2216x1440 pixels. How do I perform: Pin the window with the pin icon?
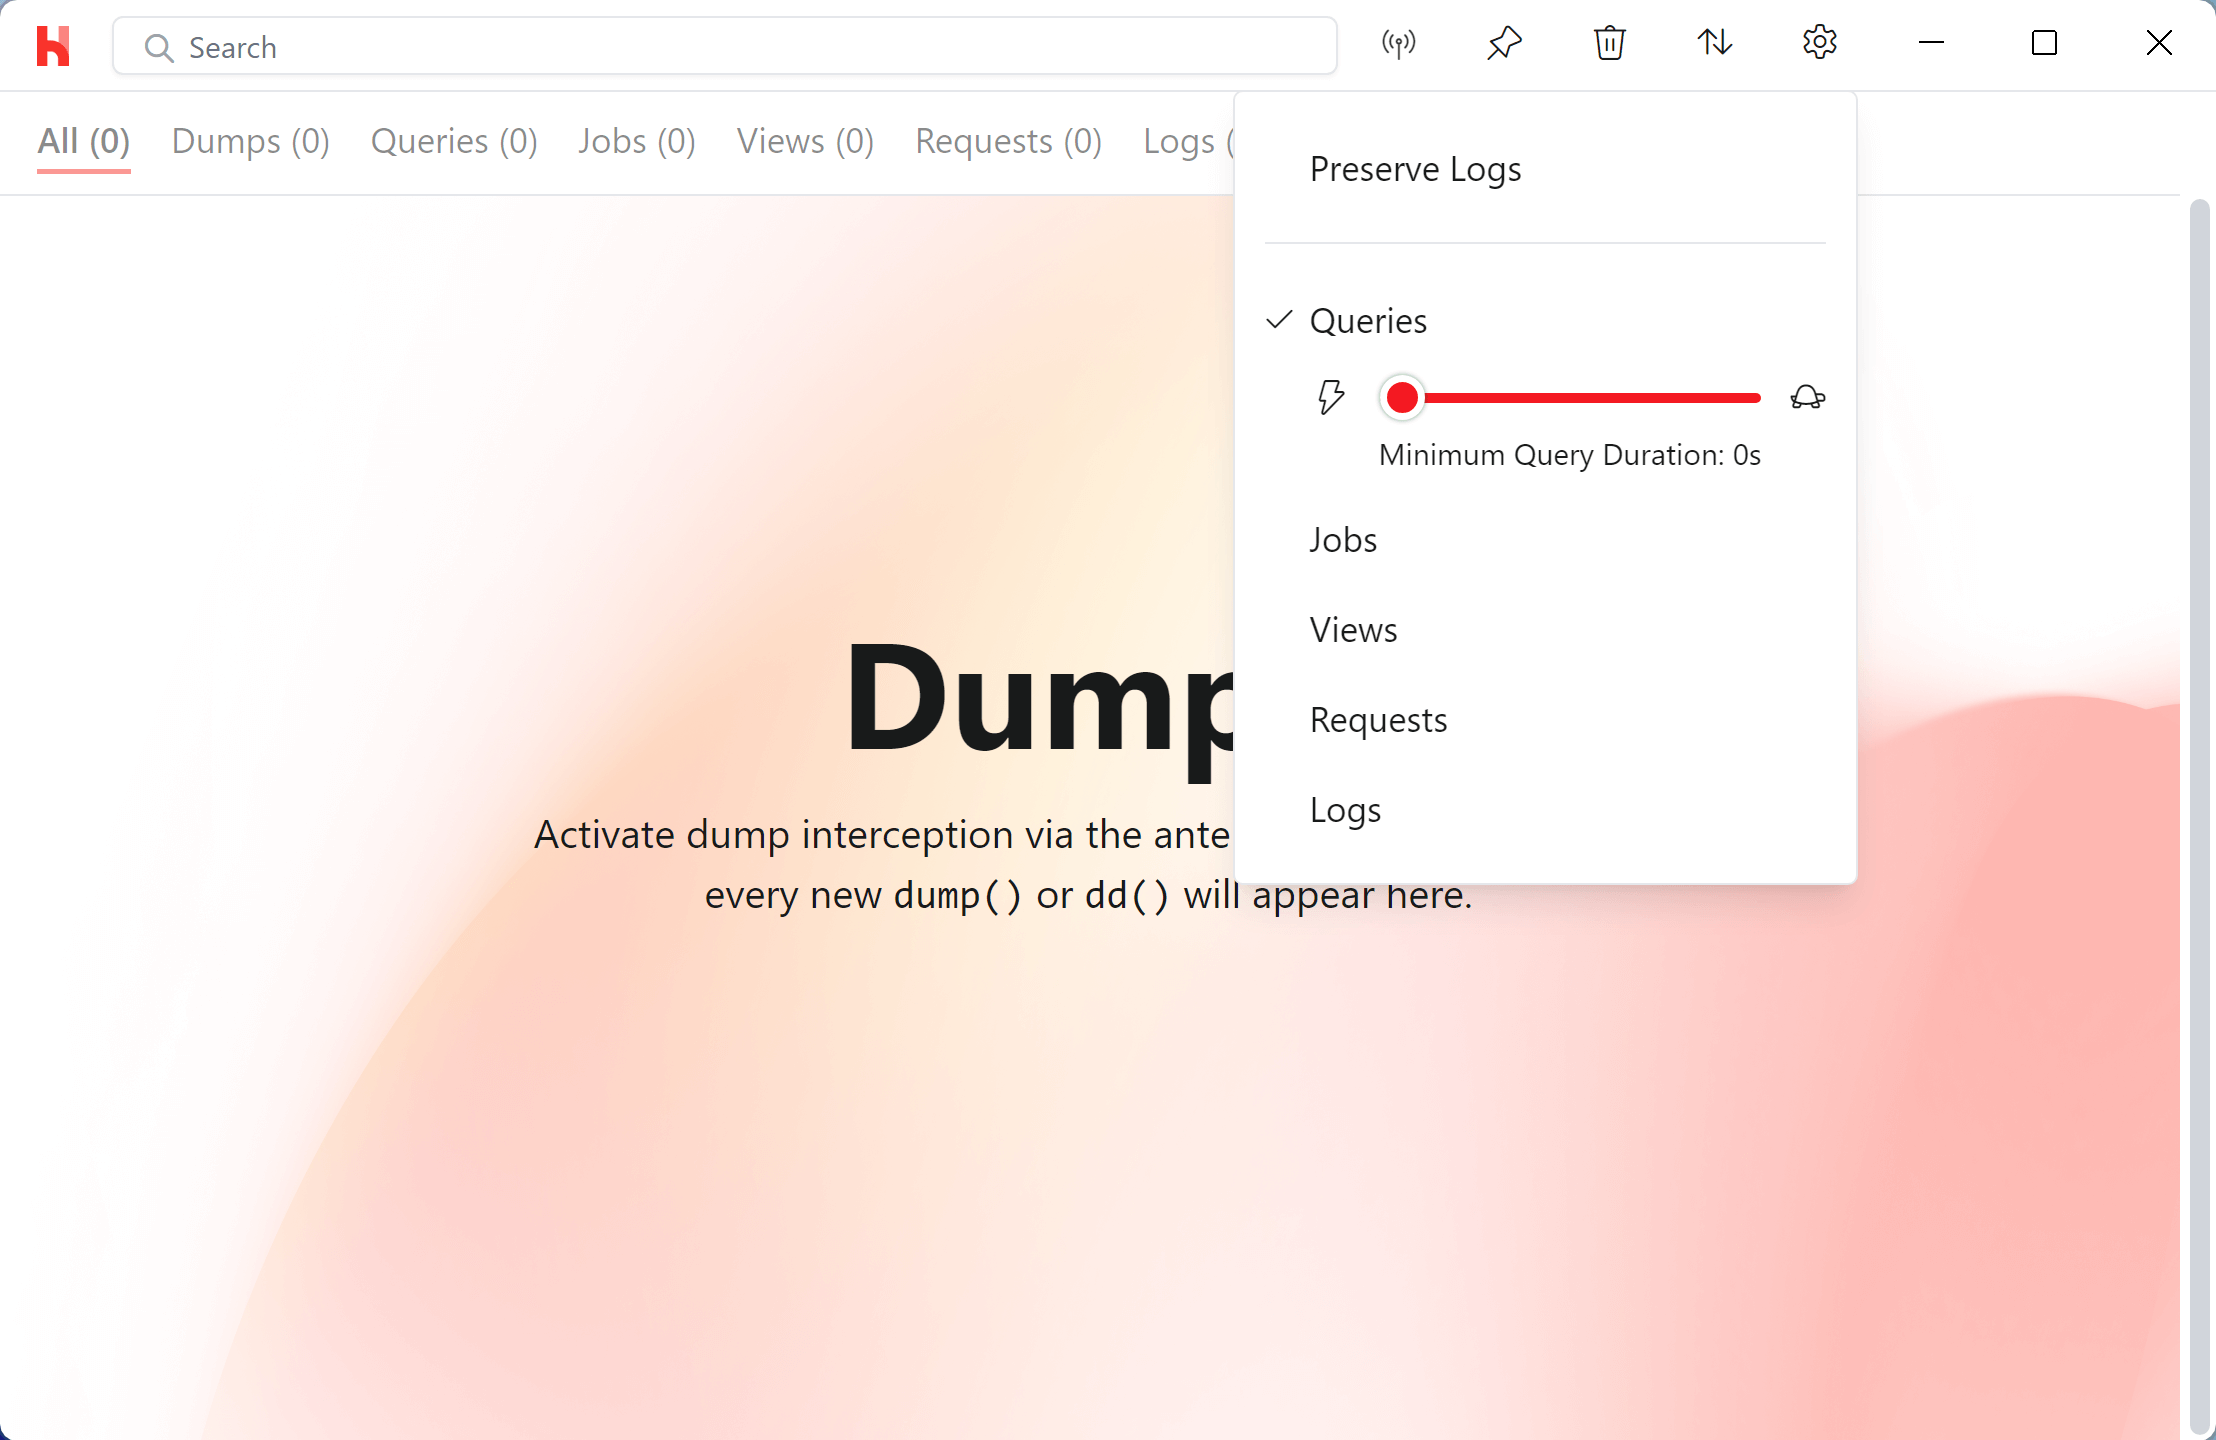point(1504,44)
